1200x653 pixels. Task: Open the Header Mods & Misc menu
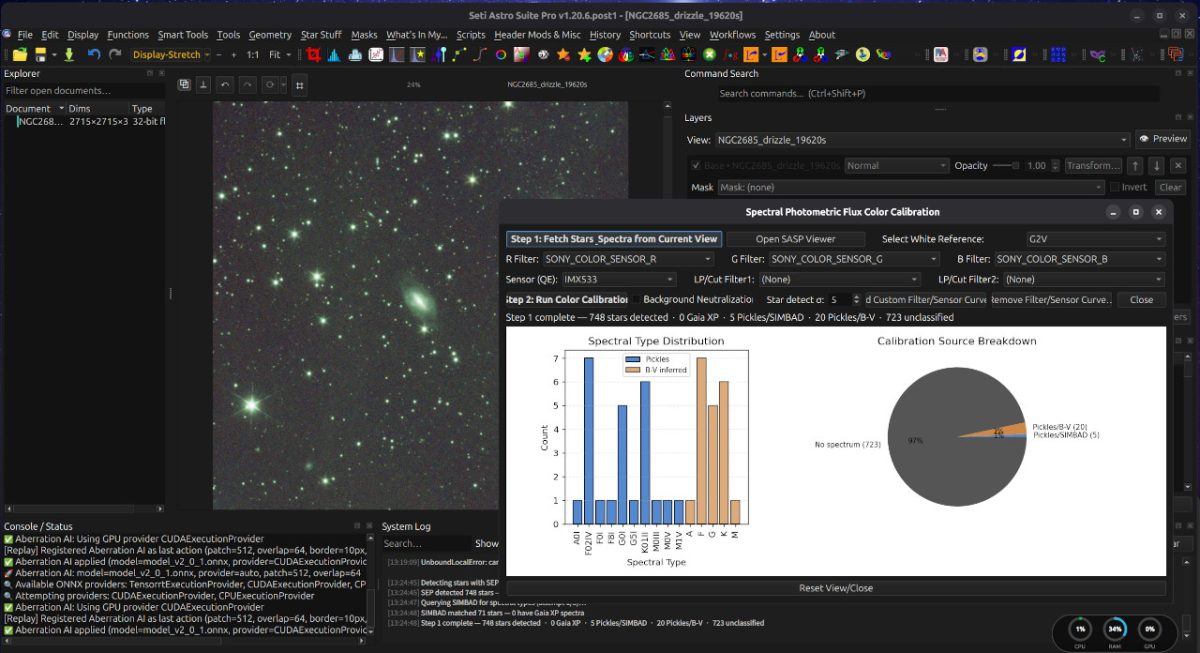(538, 35)
